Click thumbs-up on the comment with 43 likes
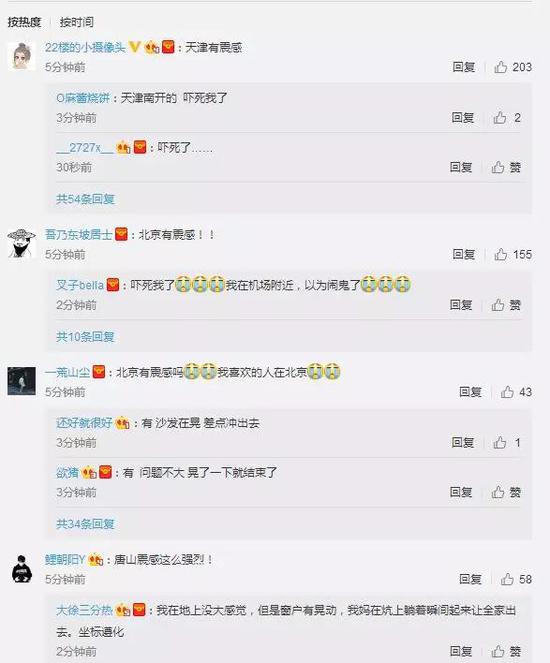The width and height of the screenshot is (550, 663). (x=507, y=392)
